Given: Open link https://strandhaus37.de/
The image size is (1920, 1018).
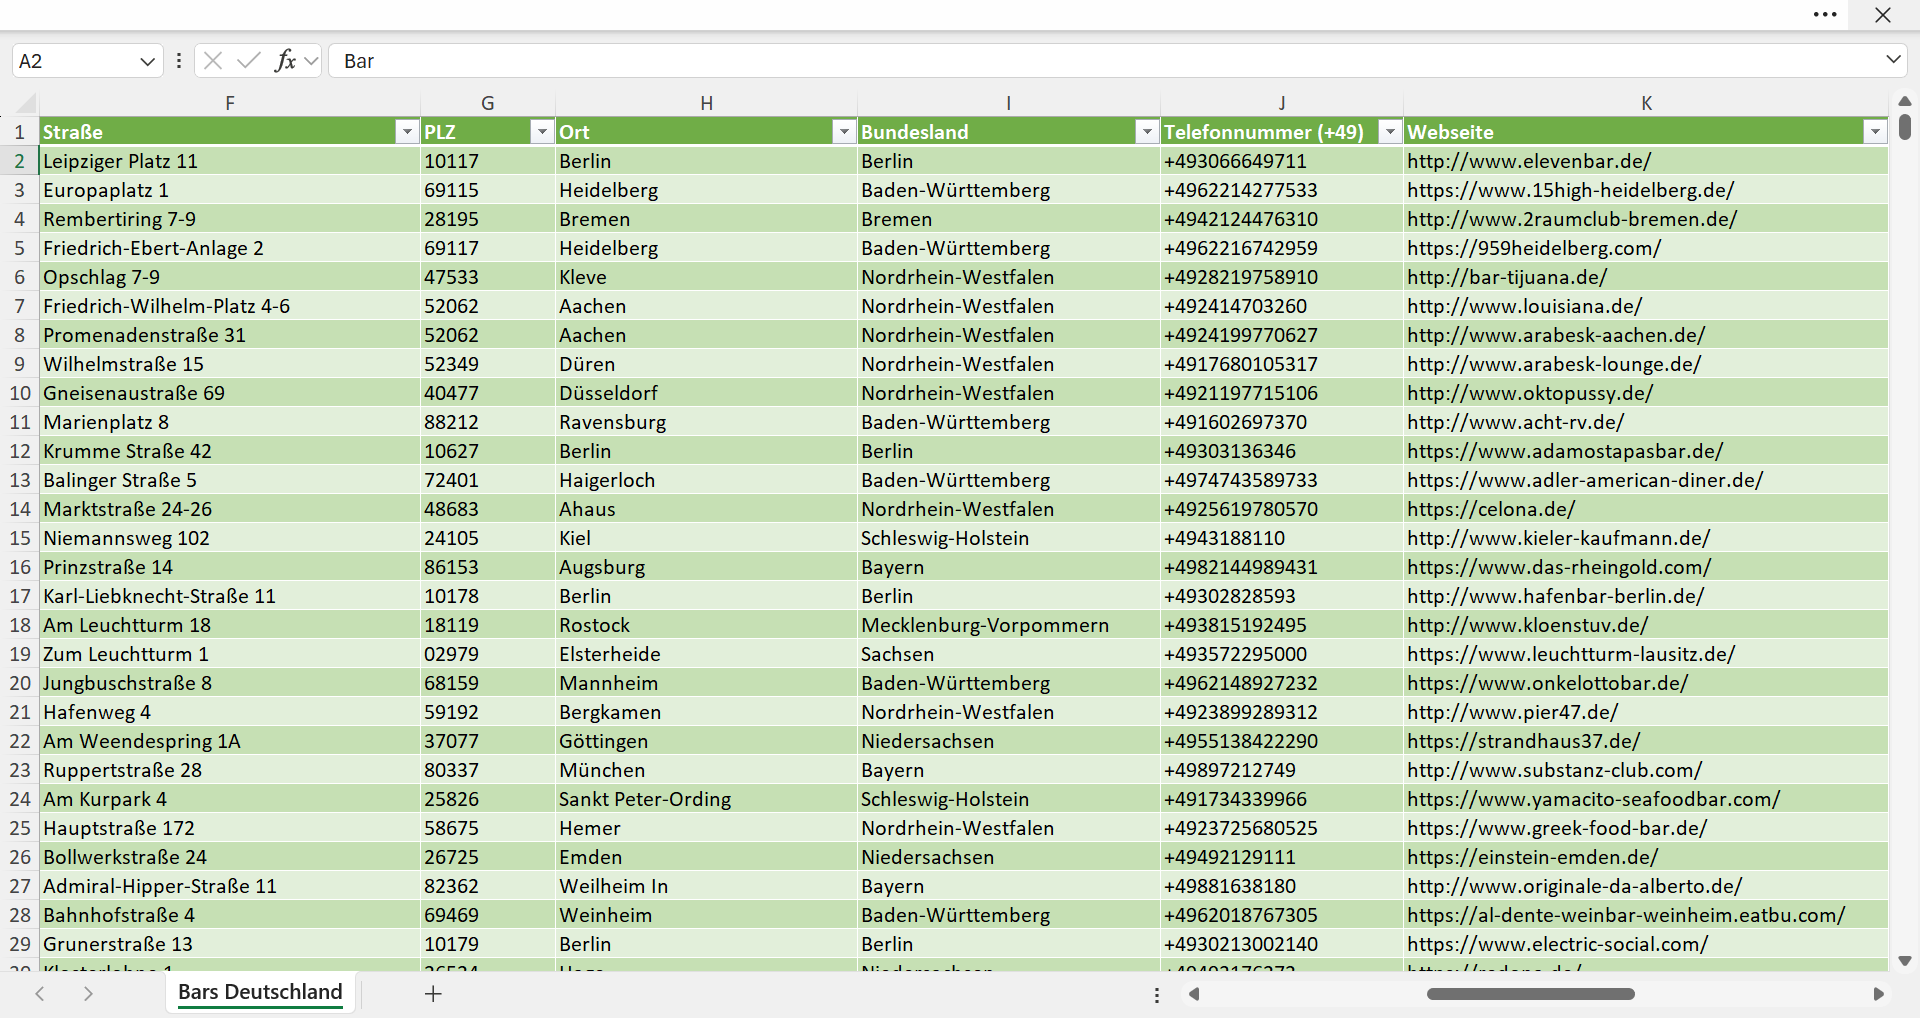Looking at the screenshot, I should (1523, 741).
